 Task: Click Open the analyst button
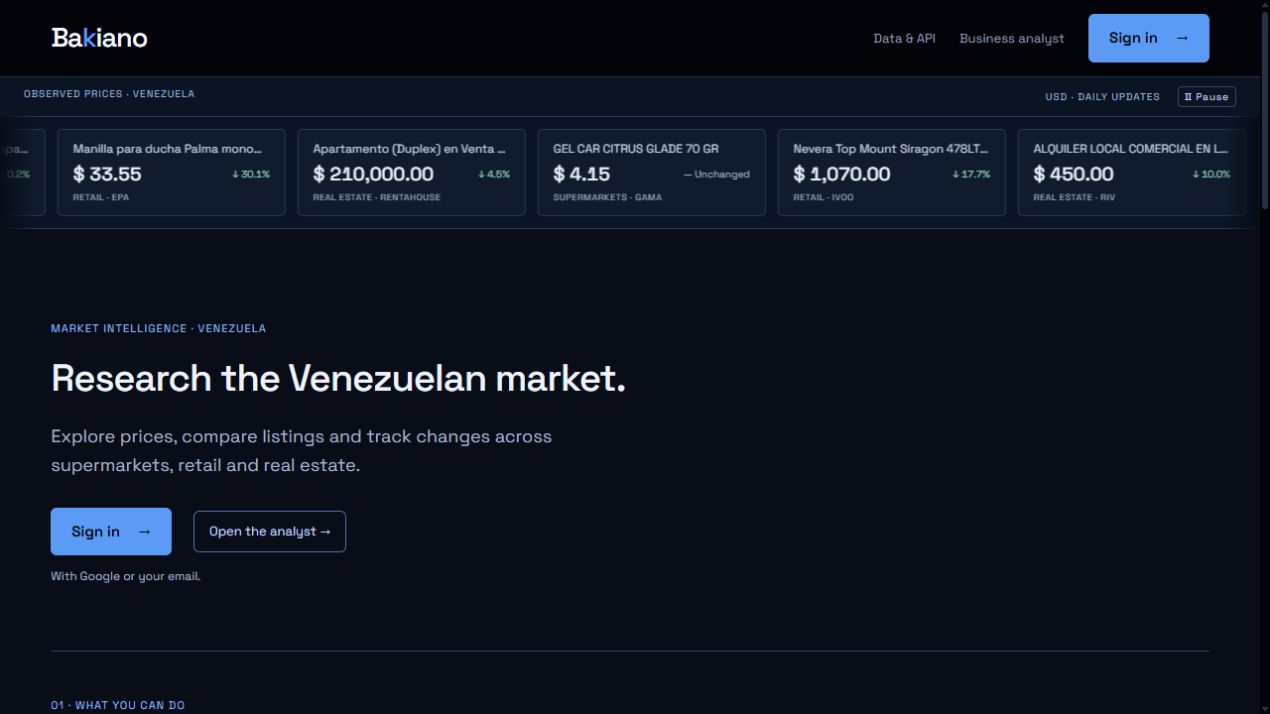point(269,531)
